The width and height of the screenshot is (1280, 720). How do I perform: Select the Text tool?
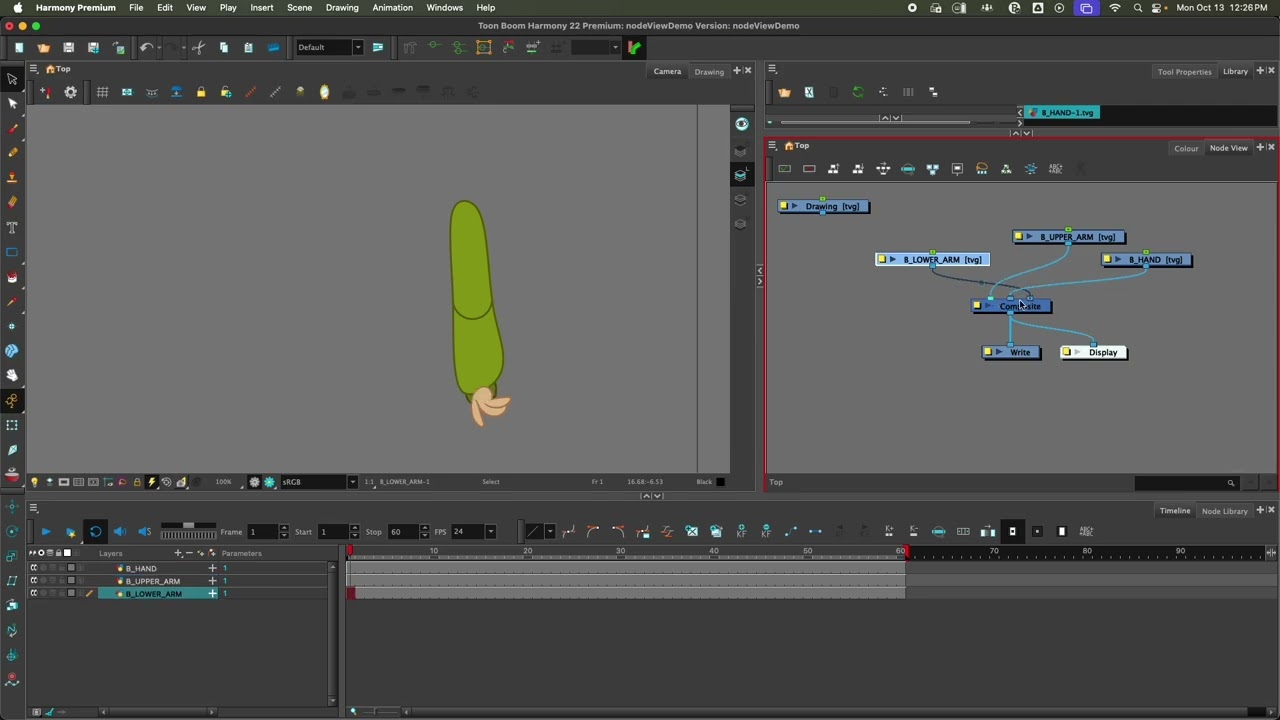click(x=12, y=227)
